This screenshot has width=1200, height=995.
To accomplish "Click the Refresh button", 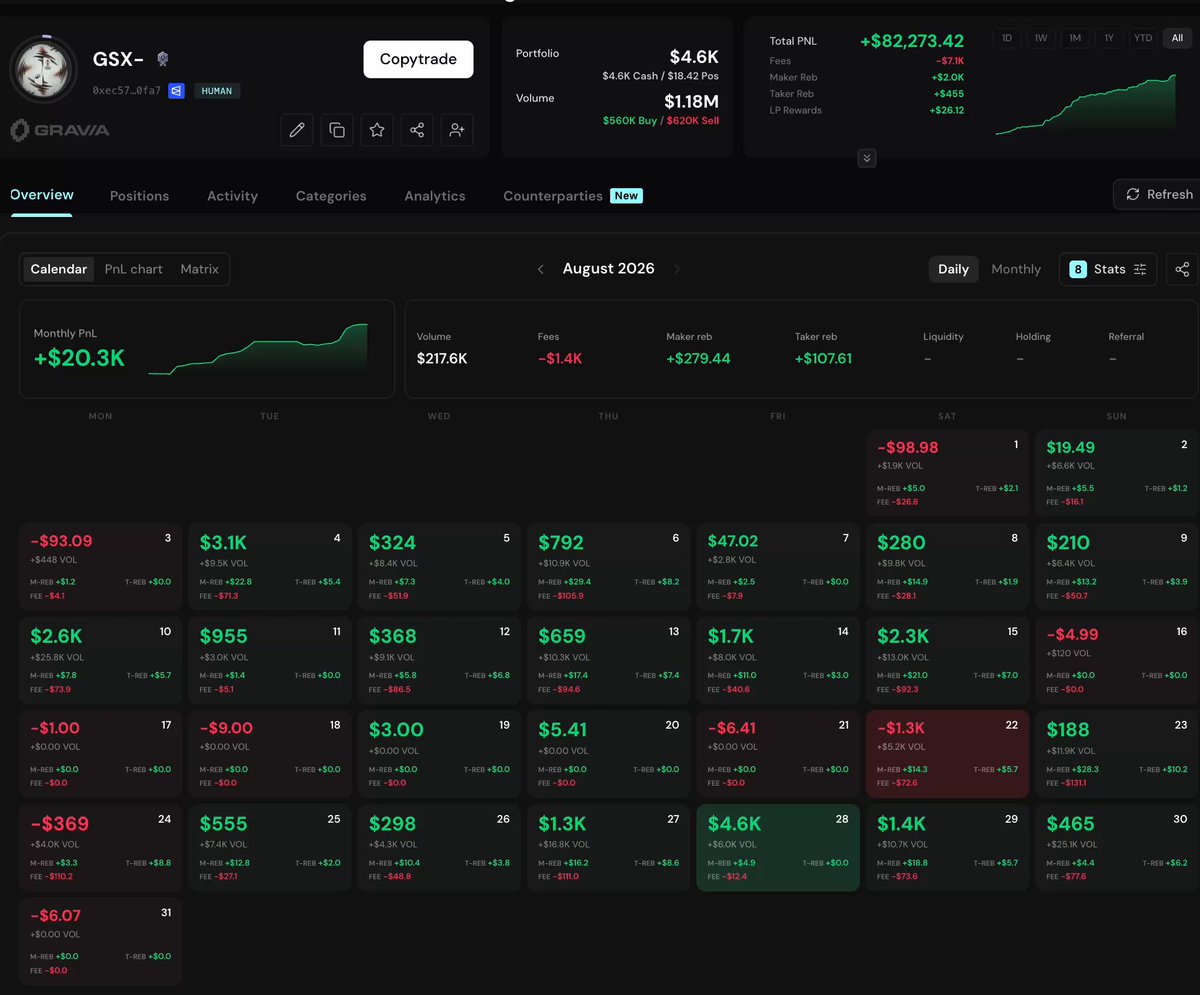I will [x=1159, y=194].
